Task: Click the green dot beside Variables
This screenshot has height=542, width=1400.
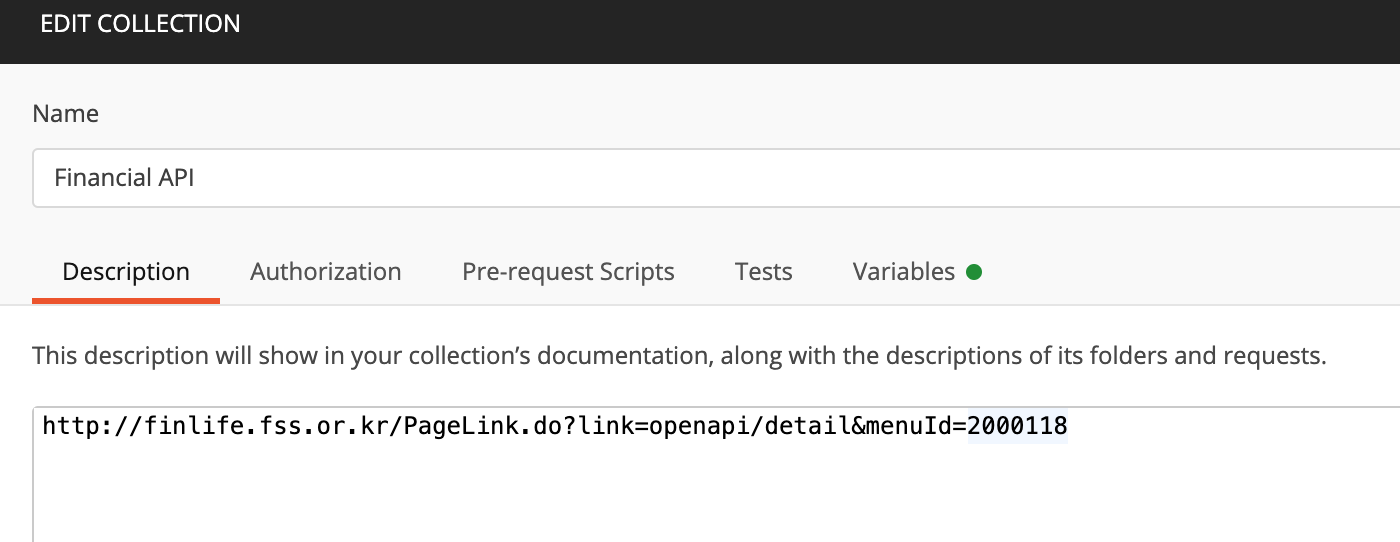Action: (x=974, y=272)
